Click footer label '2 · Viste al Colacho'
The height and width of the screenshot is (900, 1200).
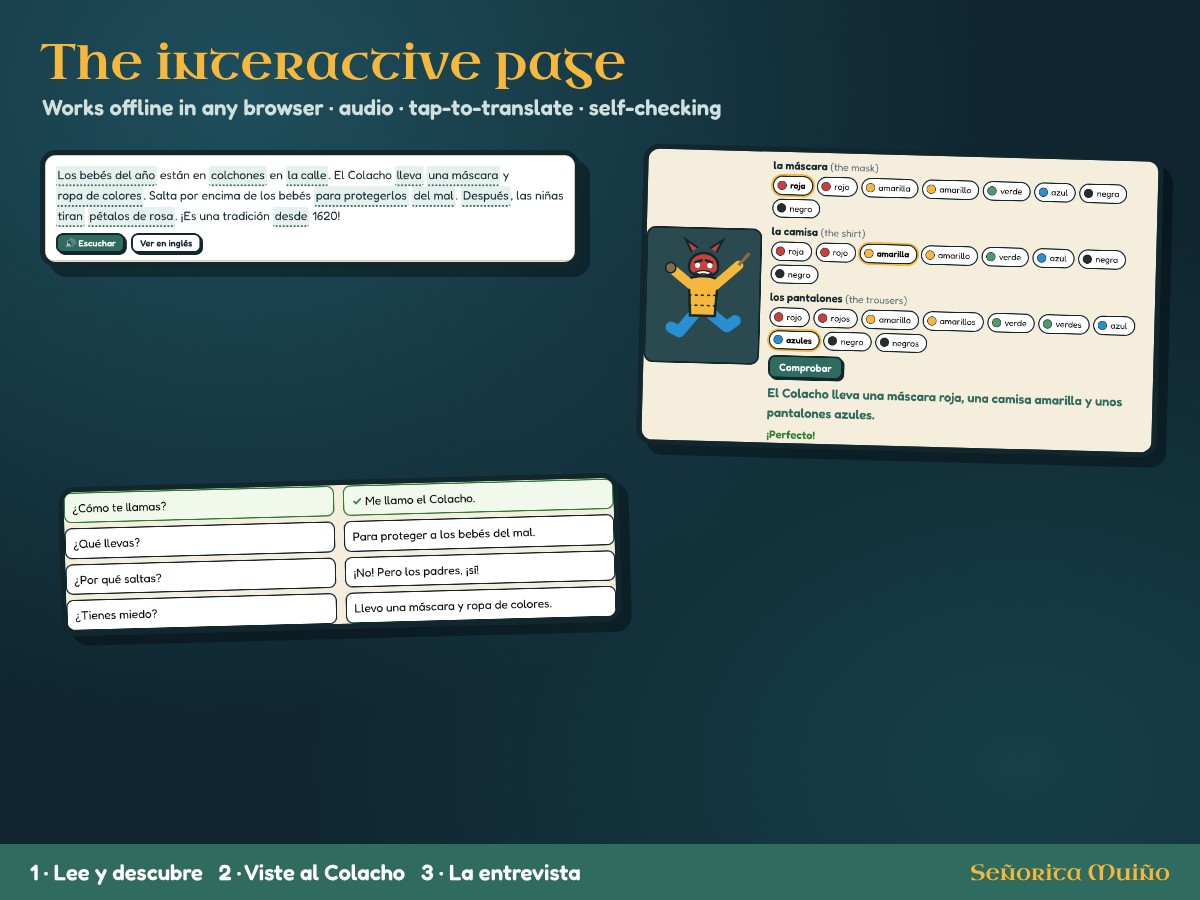[x=312, y=873]
